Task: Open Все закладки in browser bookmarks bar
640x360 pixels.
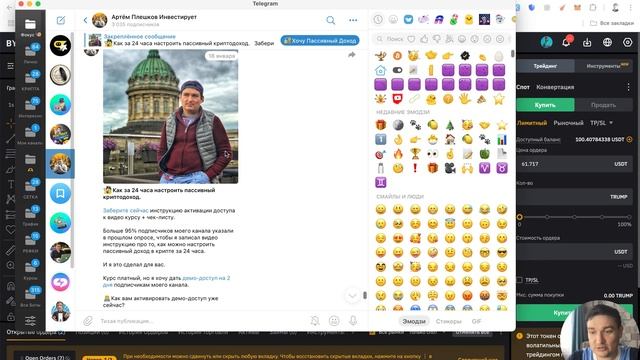Action: 612,23
